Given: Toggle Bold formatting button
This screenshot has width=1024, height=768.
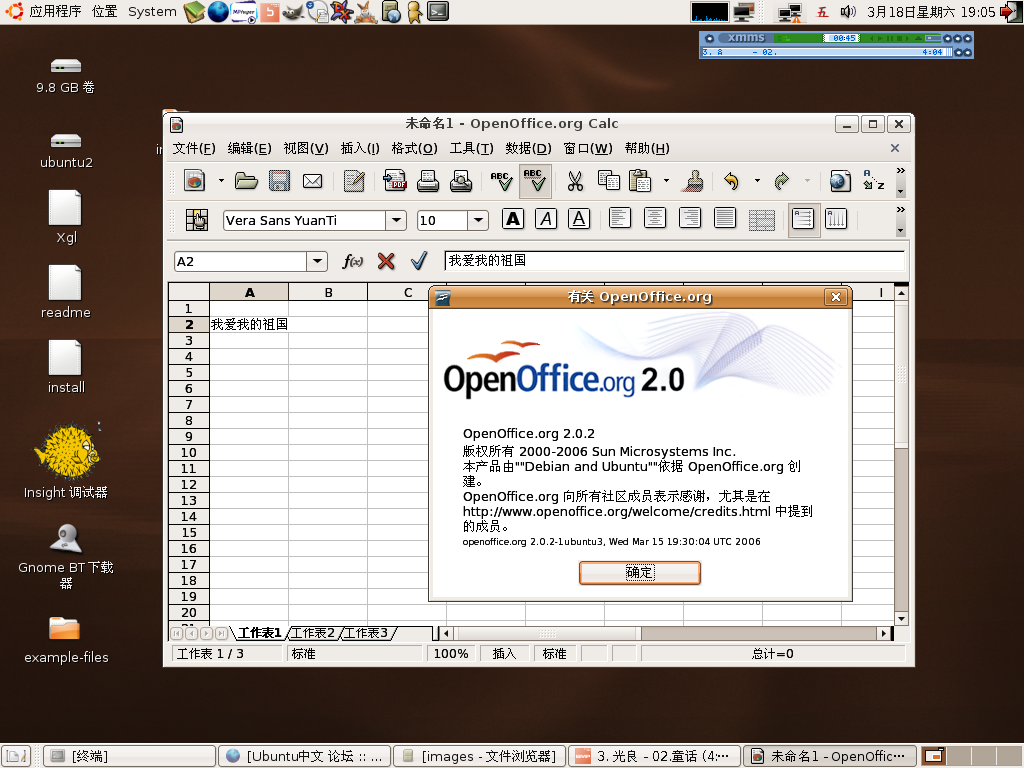Looking at the screenshot, I should click(513, 219).
